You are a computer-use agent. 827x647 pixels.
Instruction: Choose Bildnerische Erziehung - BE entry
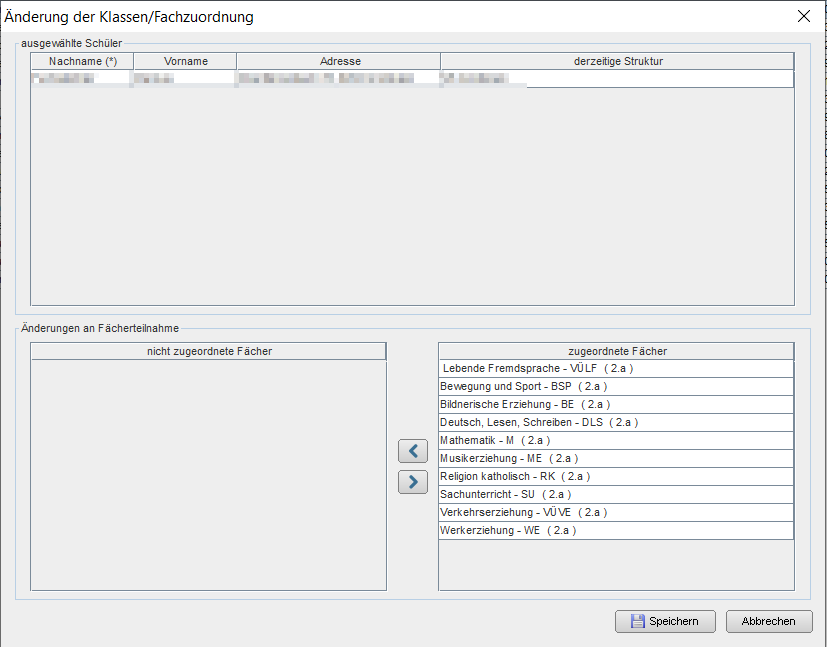(x=525, y=404)
